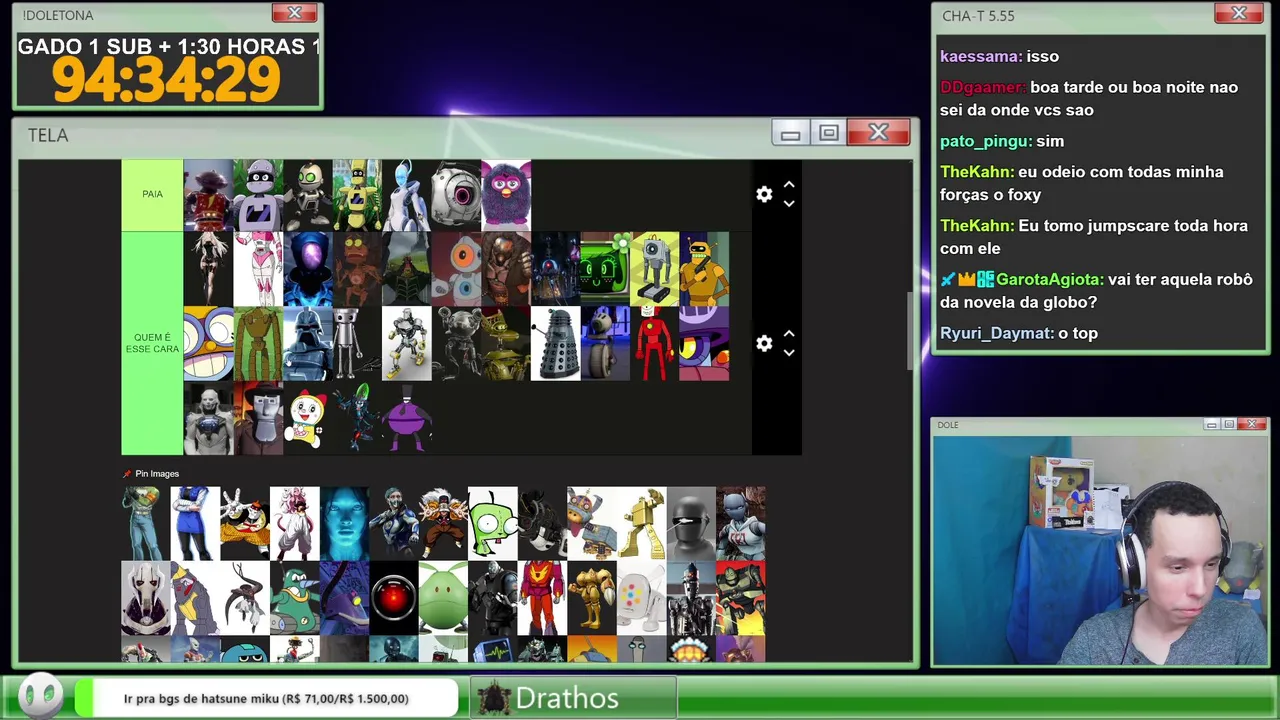The width and height of the screenshot is (1280, 720).
Task: Pick the wheeled robot with the dog-like head
Action: (x=605, y=343)
